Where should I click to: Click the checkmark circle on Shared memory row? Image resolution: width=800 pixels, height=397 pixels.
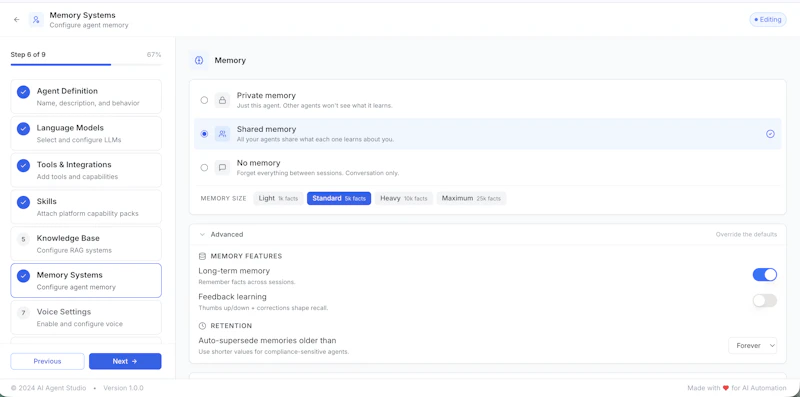pos(770,134)
